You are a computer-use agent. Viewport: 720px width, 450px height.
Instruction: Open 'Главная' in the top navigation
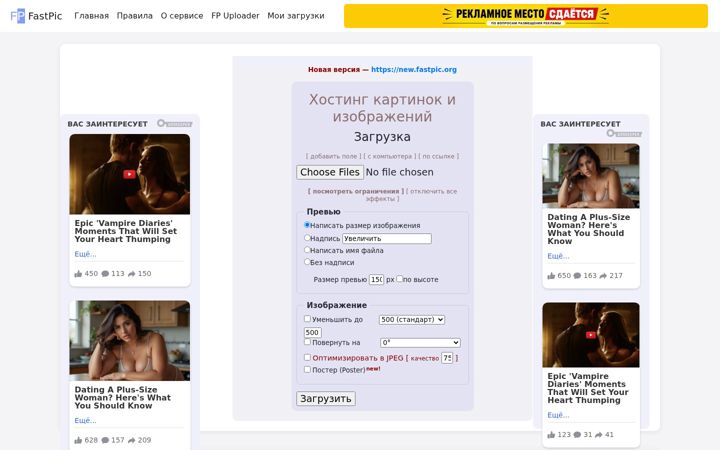pos(91,16)
